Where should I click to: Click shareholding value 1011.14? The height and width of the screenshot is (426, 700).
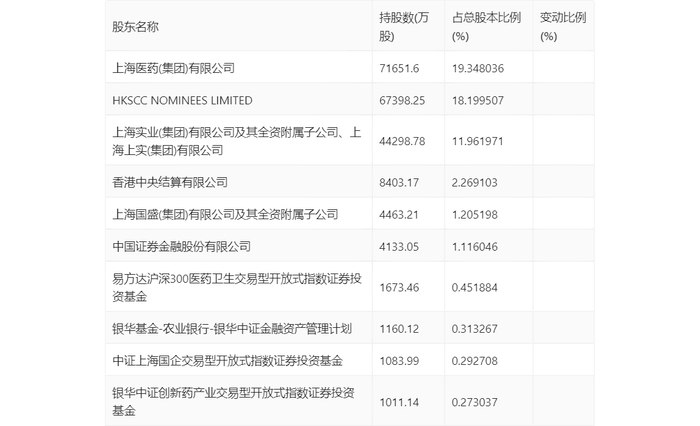coord(399,402)
